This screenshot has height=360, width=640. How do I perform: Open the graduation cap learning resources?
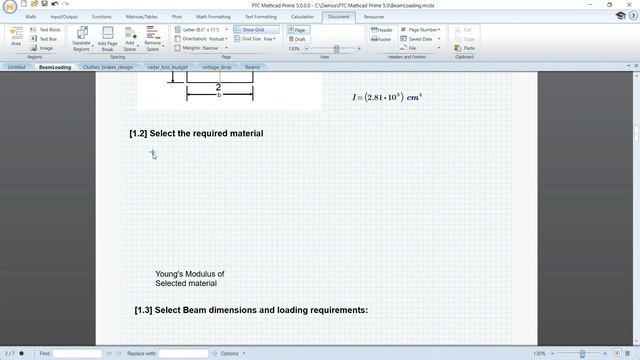[620, 16]
